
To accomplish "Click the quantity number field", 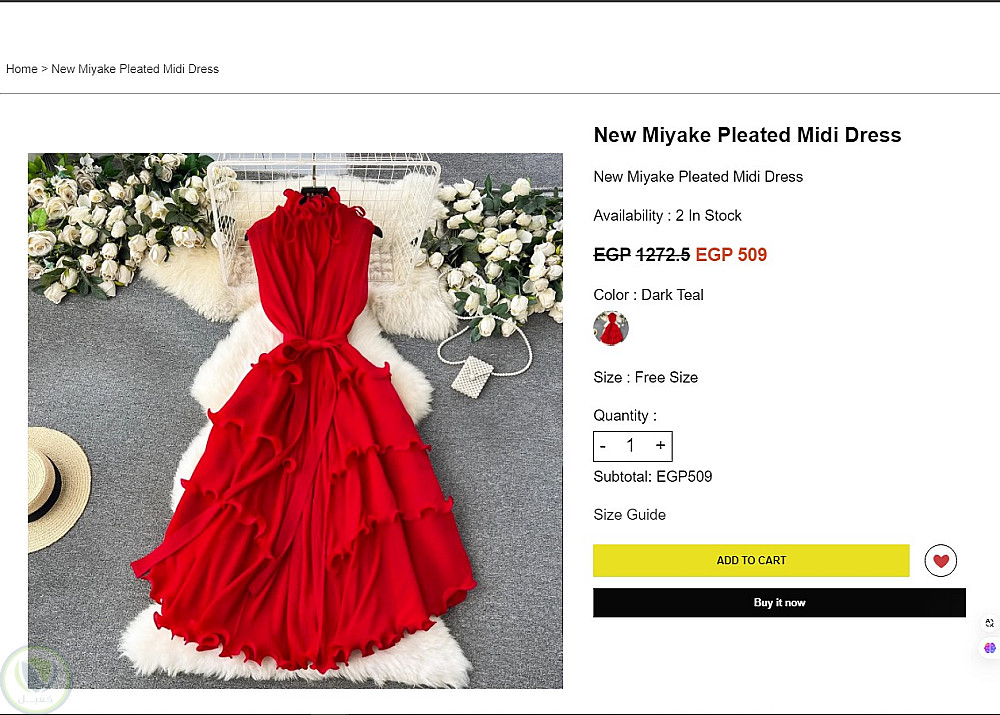I will 631,446.
